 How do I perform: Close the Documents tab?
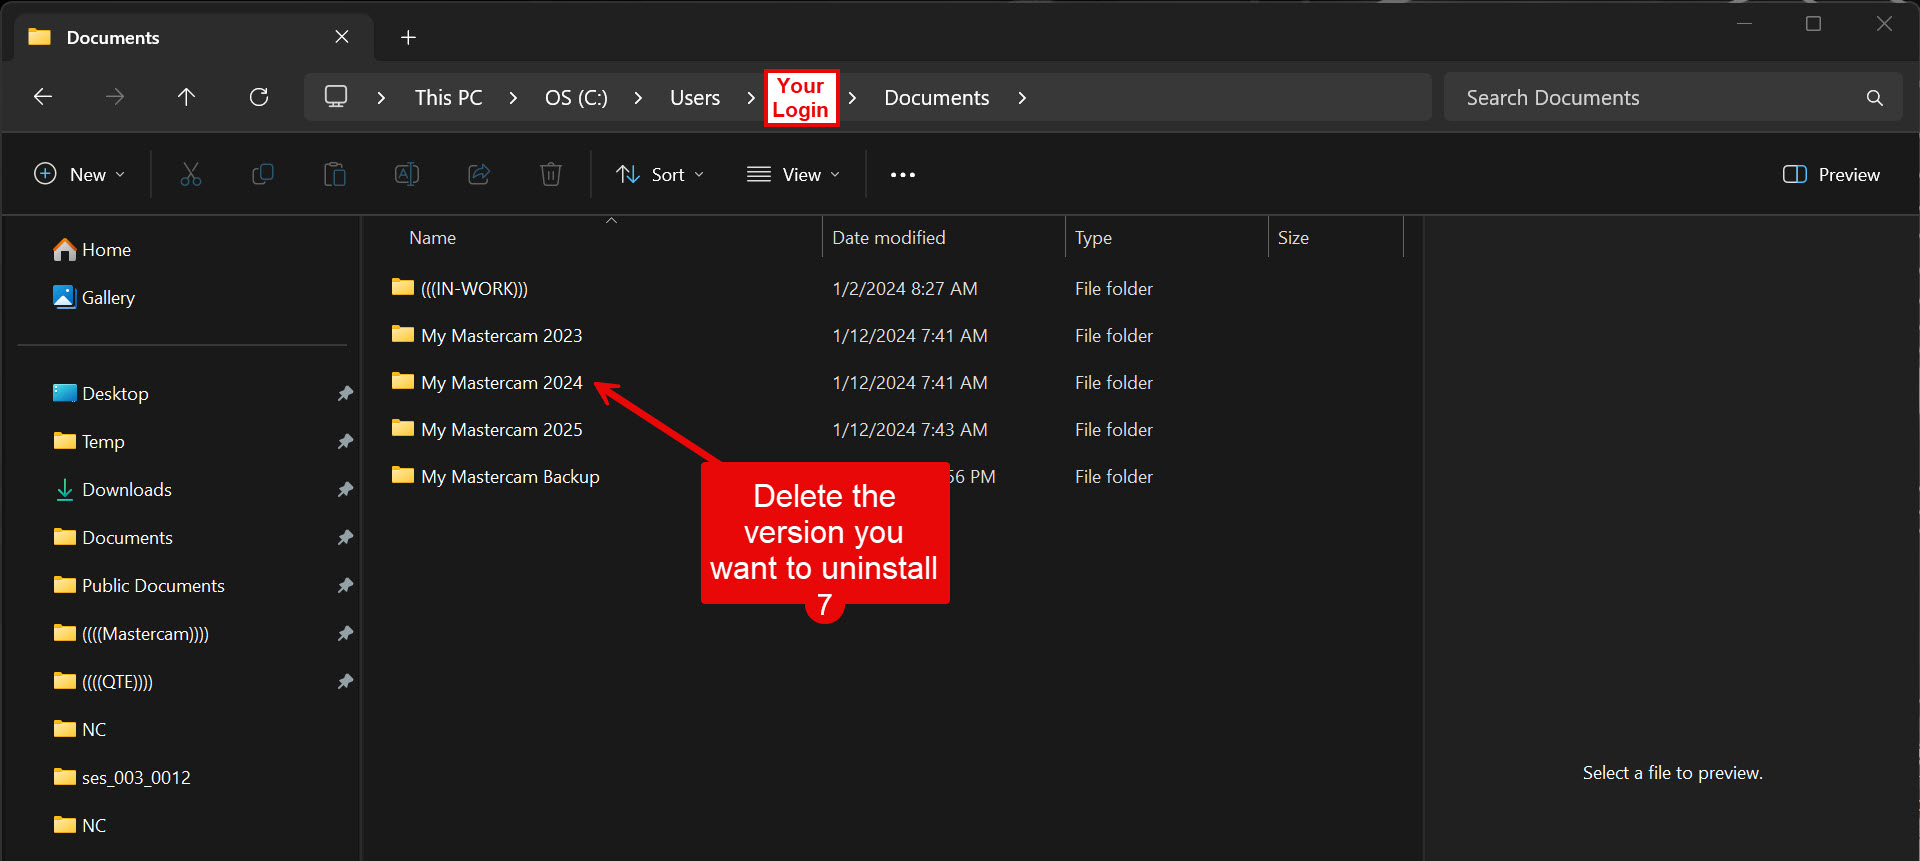pyautogui.click(x=342, y=37)
